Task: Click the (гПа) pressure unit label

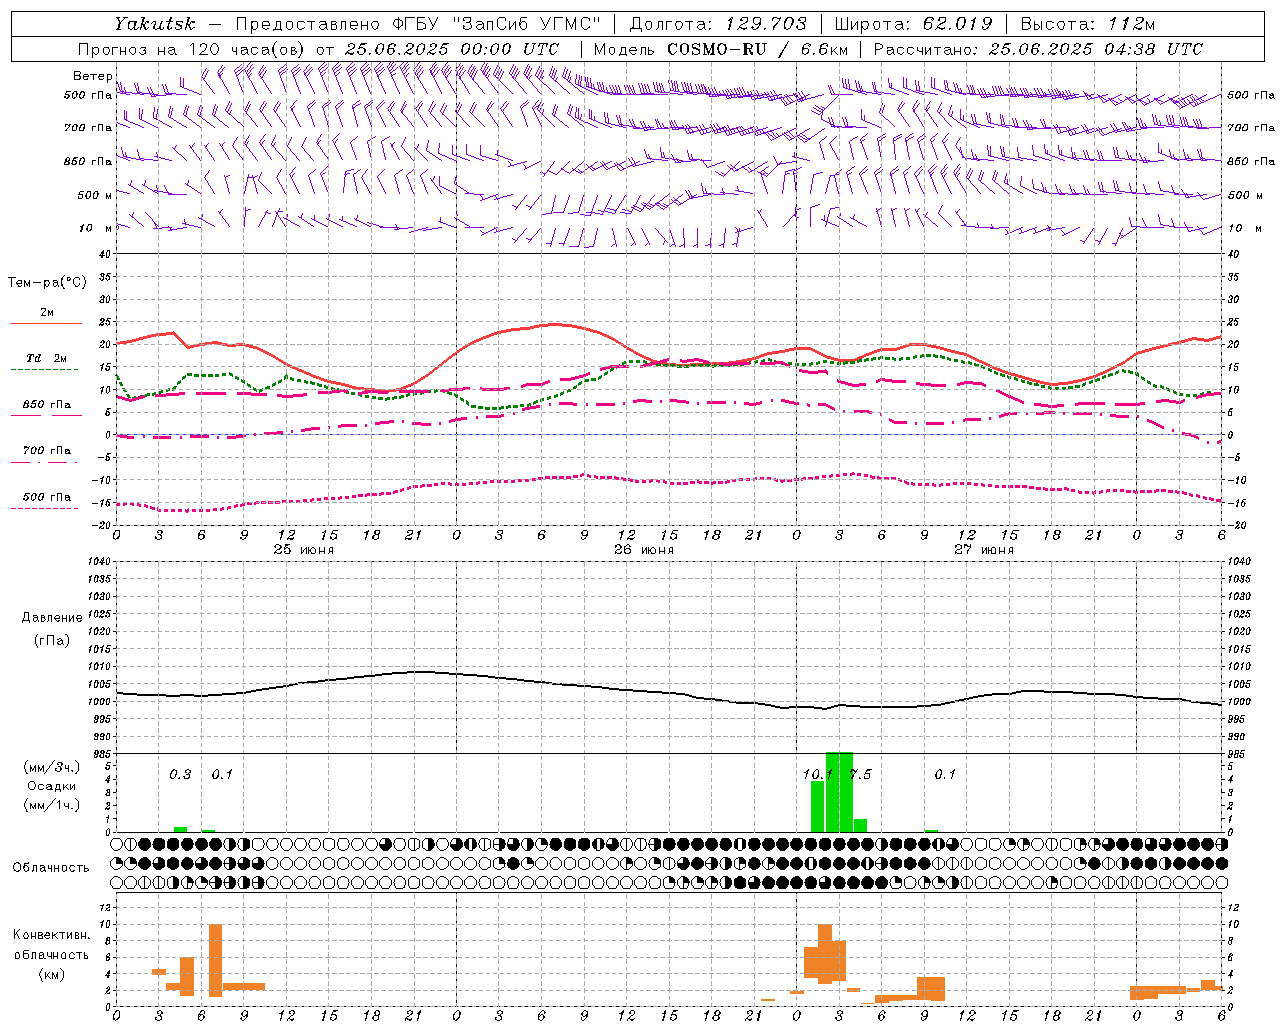Action: tap(52, 640)
